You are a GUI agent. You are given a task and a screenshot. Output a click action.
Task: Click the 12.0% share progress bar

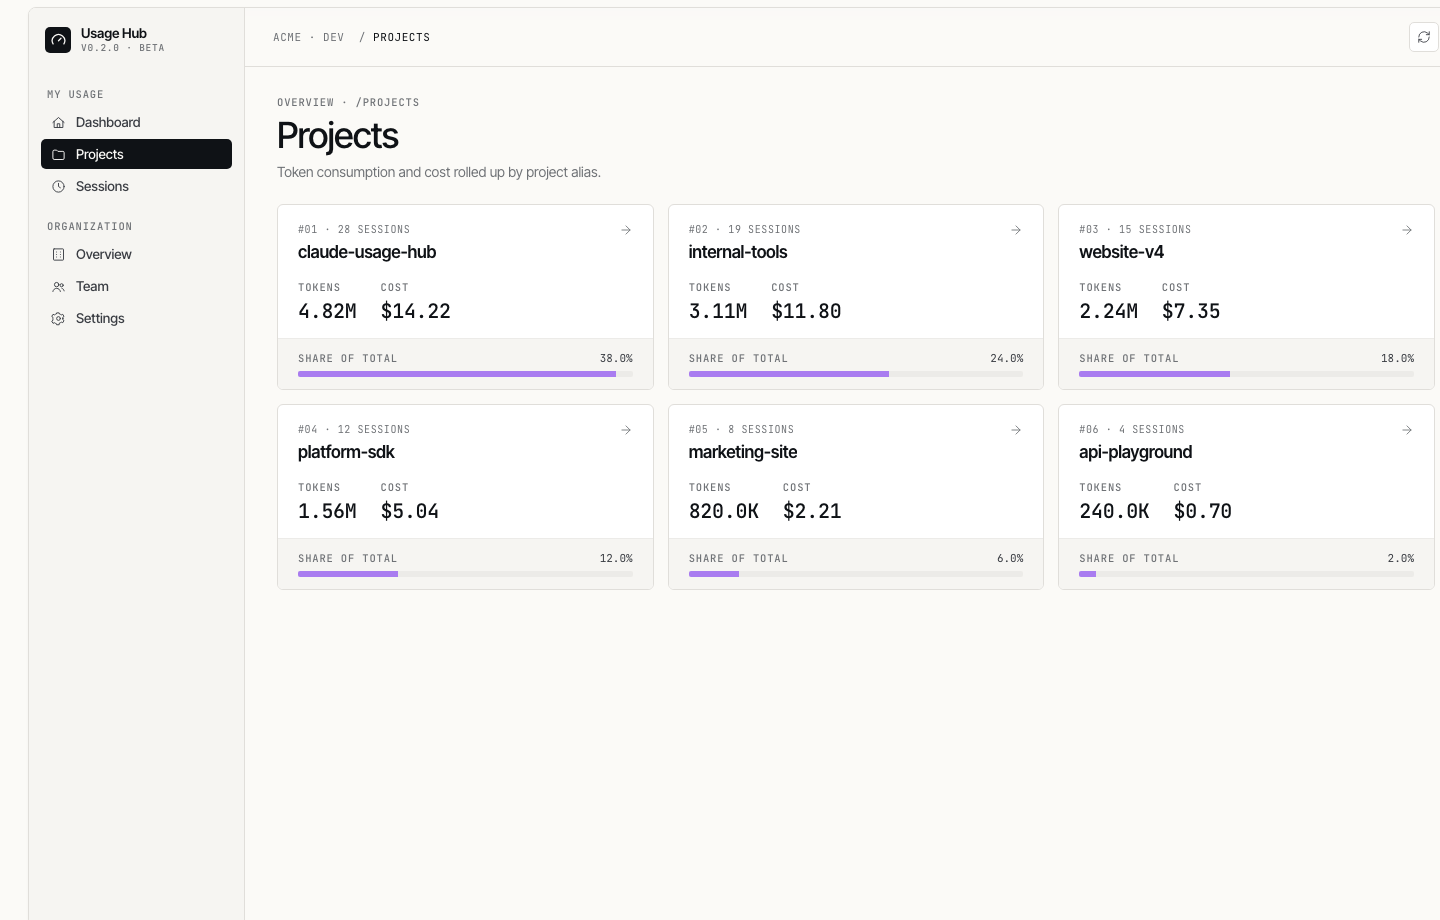point(465,574)
